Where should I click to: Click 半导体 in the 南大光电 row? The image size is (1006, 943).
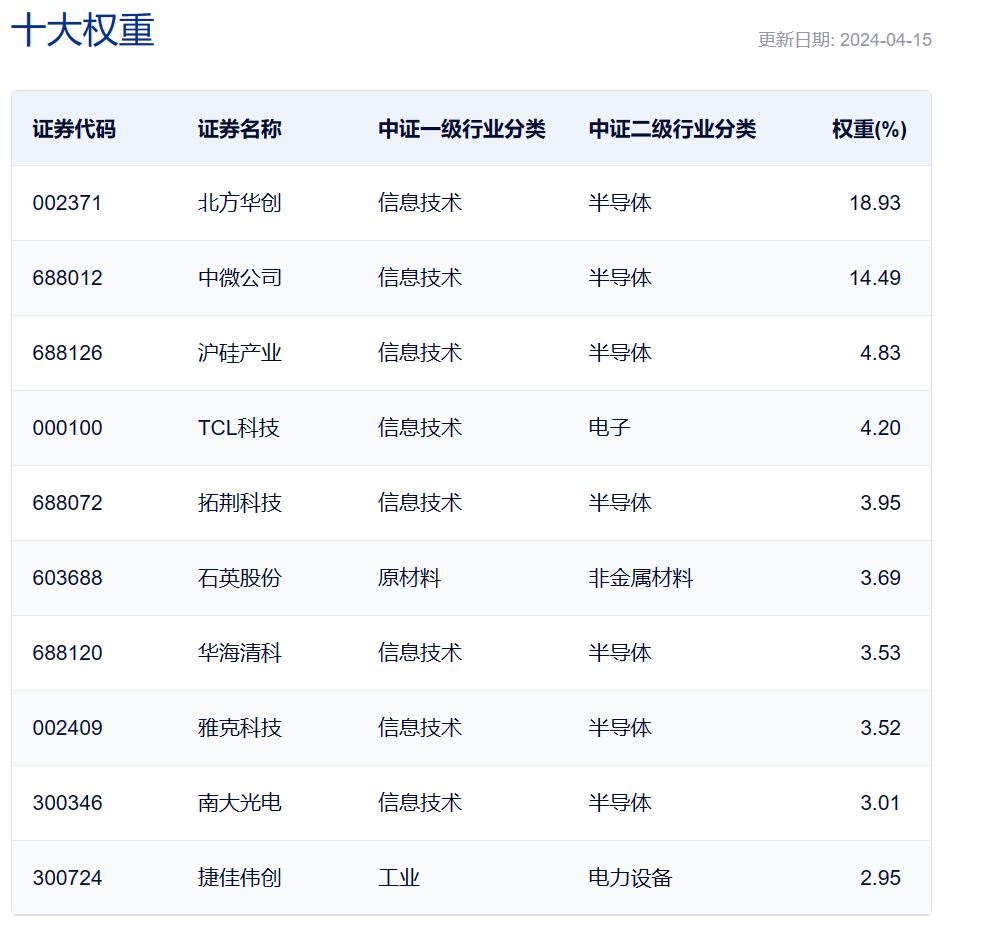point(620,803)
